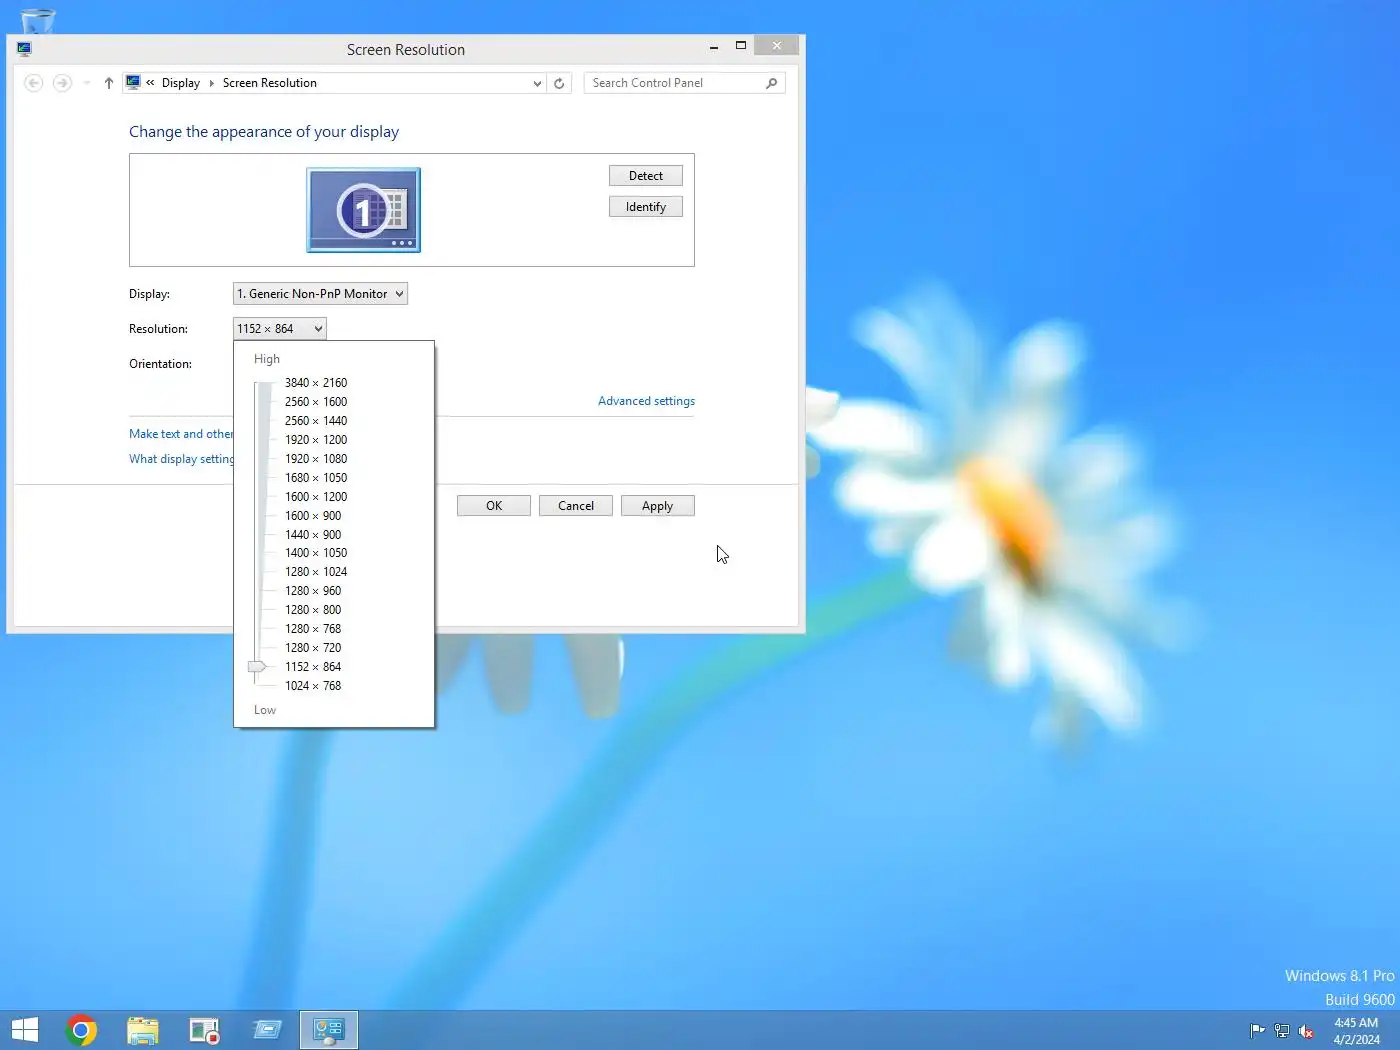Go up one folder level
The width and height of the screenshot is (1400, 1050).
pyautogui.click(x=109, y=83)
